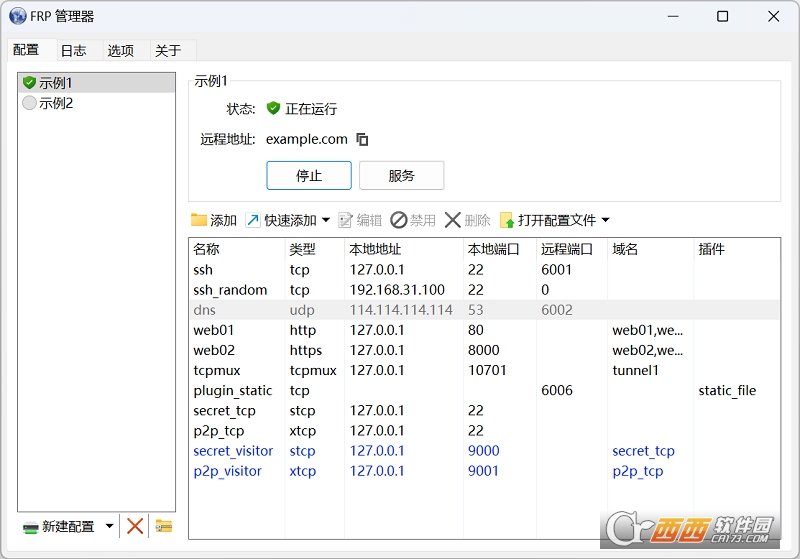Select the web02 proxy row
This screenshot has width=800, height=559.
(x=484, y=350)
